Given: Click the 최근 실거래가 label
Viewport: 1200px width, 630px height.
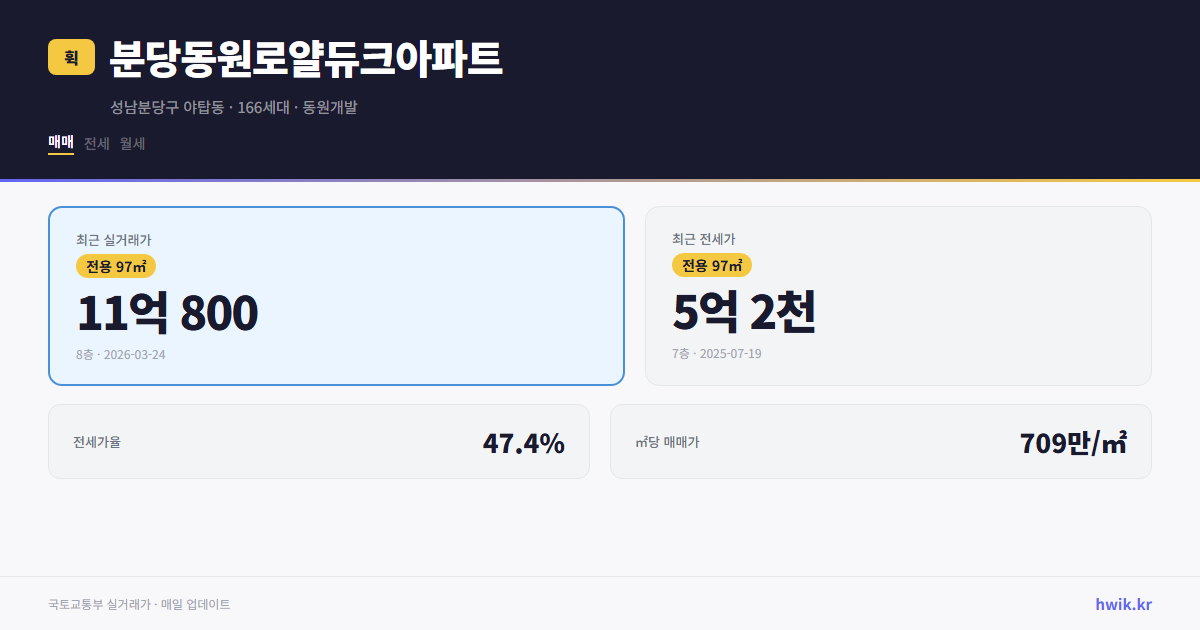Looking at the screenshot, I should [x=112, y=239].
